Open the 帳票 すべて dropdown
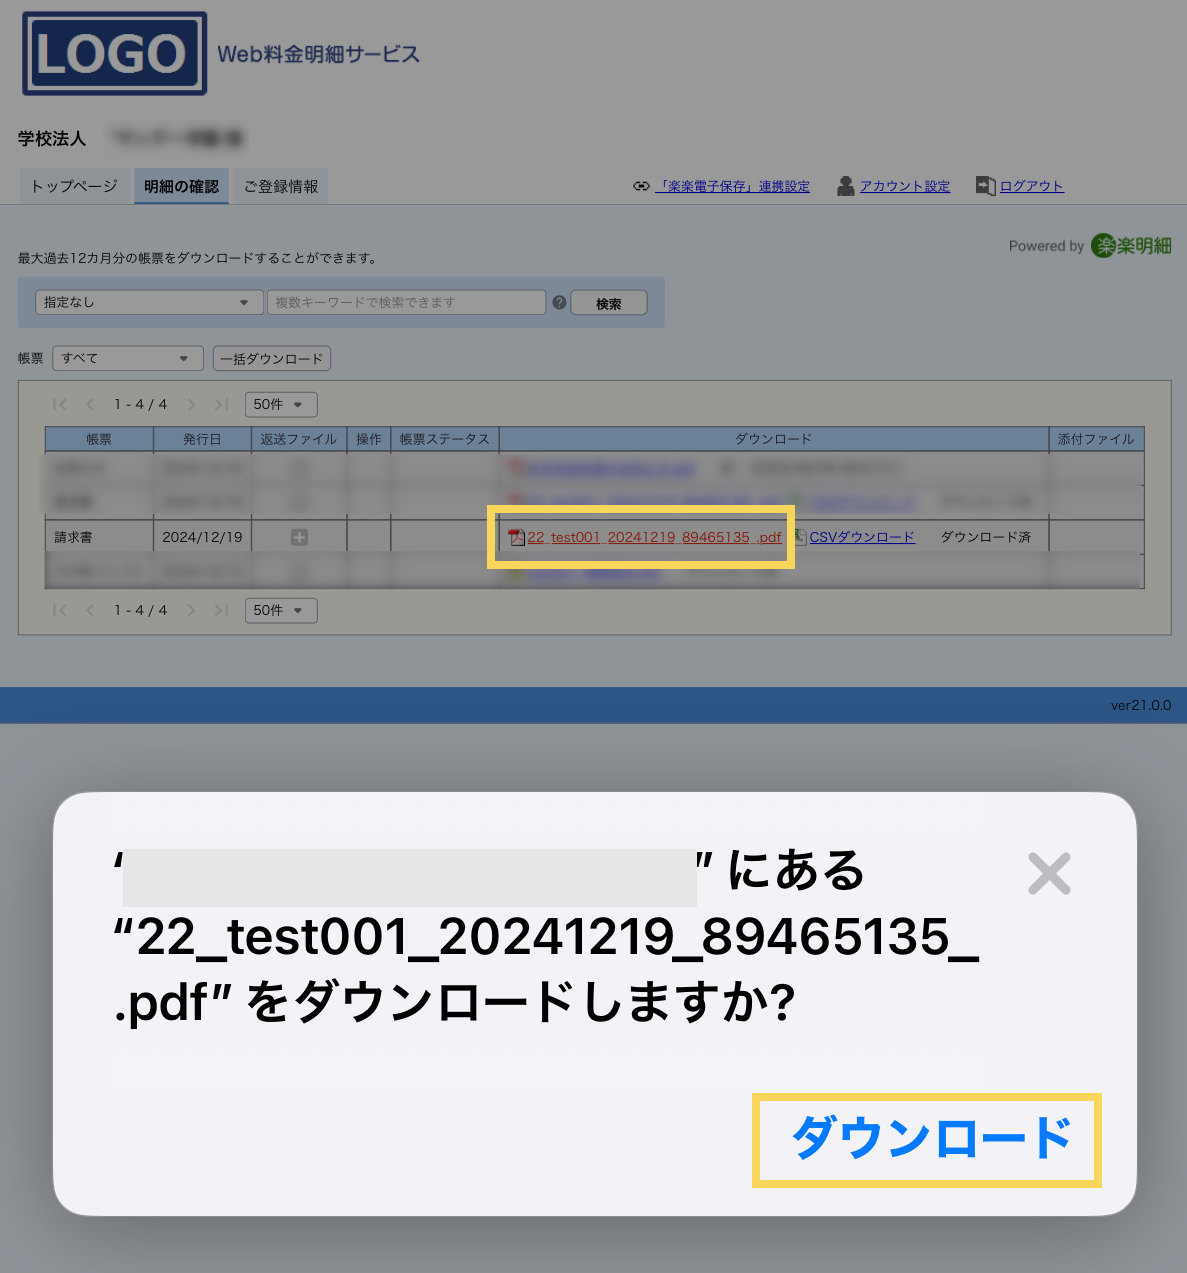Screen dimensions: 1187x1273 tap(127, 358)
